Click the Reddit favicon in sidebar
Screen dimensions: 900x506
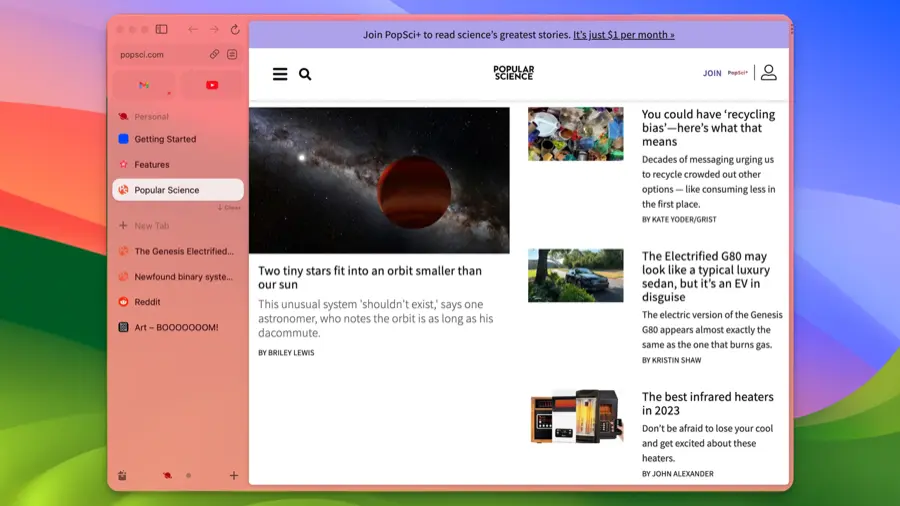123,302
